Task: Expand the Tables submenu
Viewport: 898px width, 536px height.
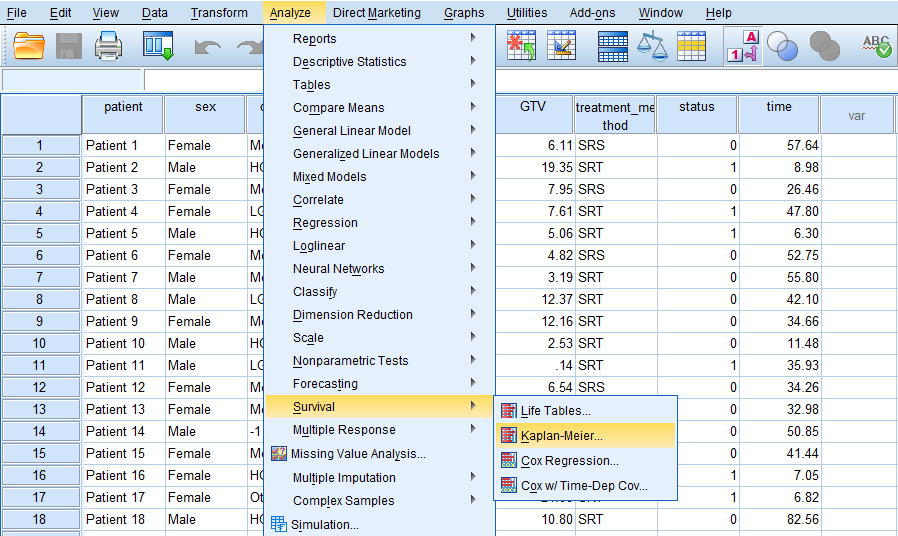Action: (x=379, y=85)
